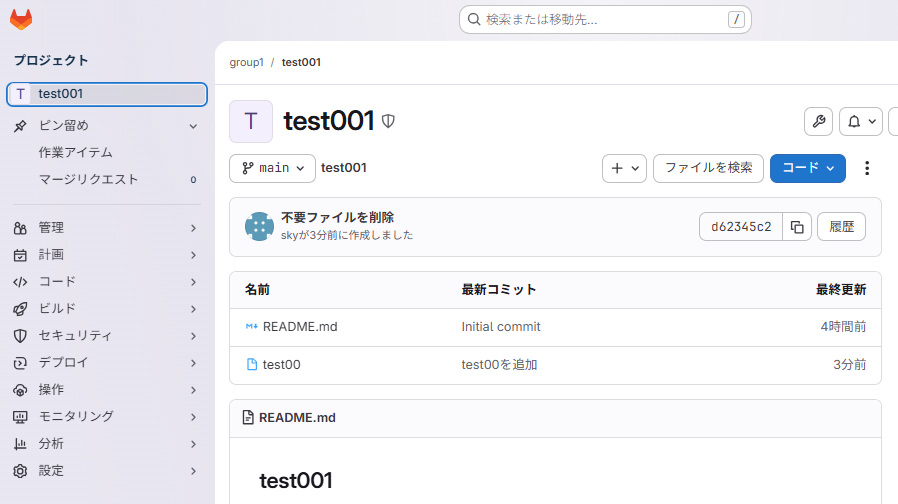This screenshot has height=504, width=898.
Task: Click the T project avatar
Action: pos(251,122)
